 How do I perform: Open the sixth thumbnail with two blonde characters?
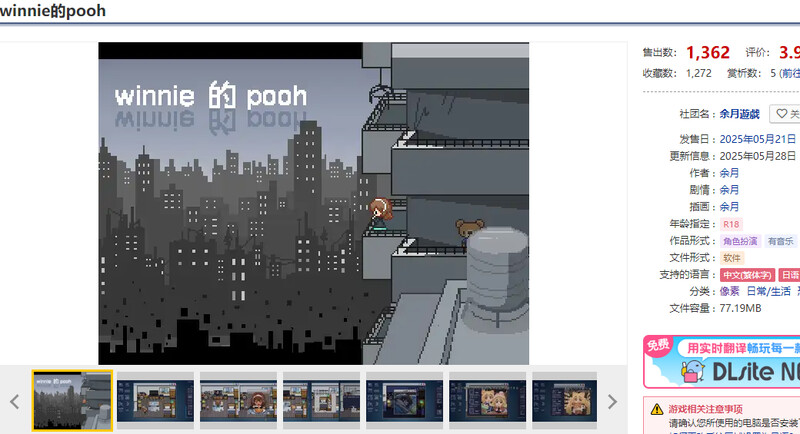point(488,401)
